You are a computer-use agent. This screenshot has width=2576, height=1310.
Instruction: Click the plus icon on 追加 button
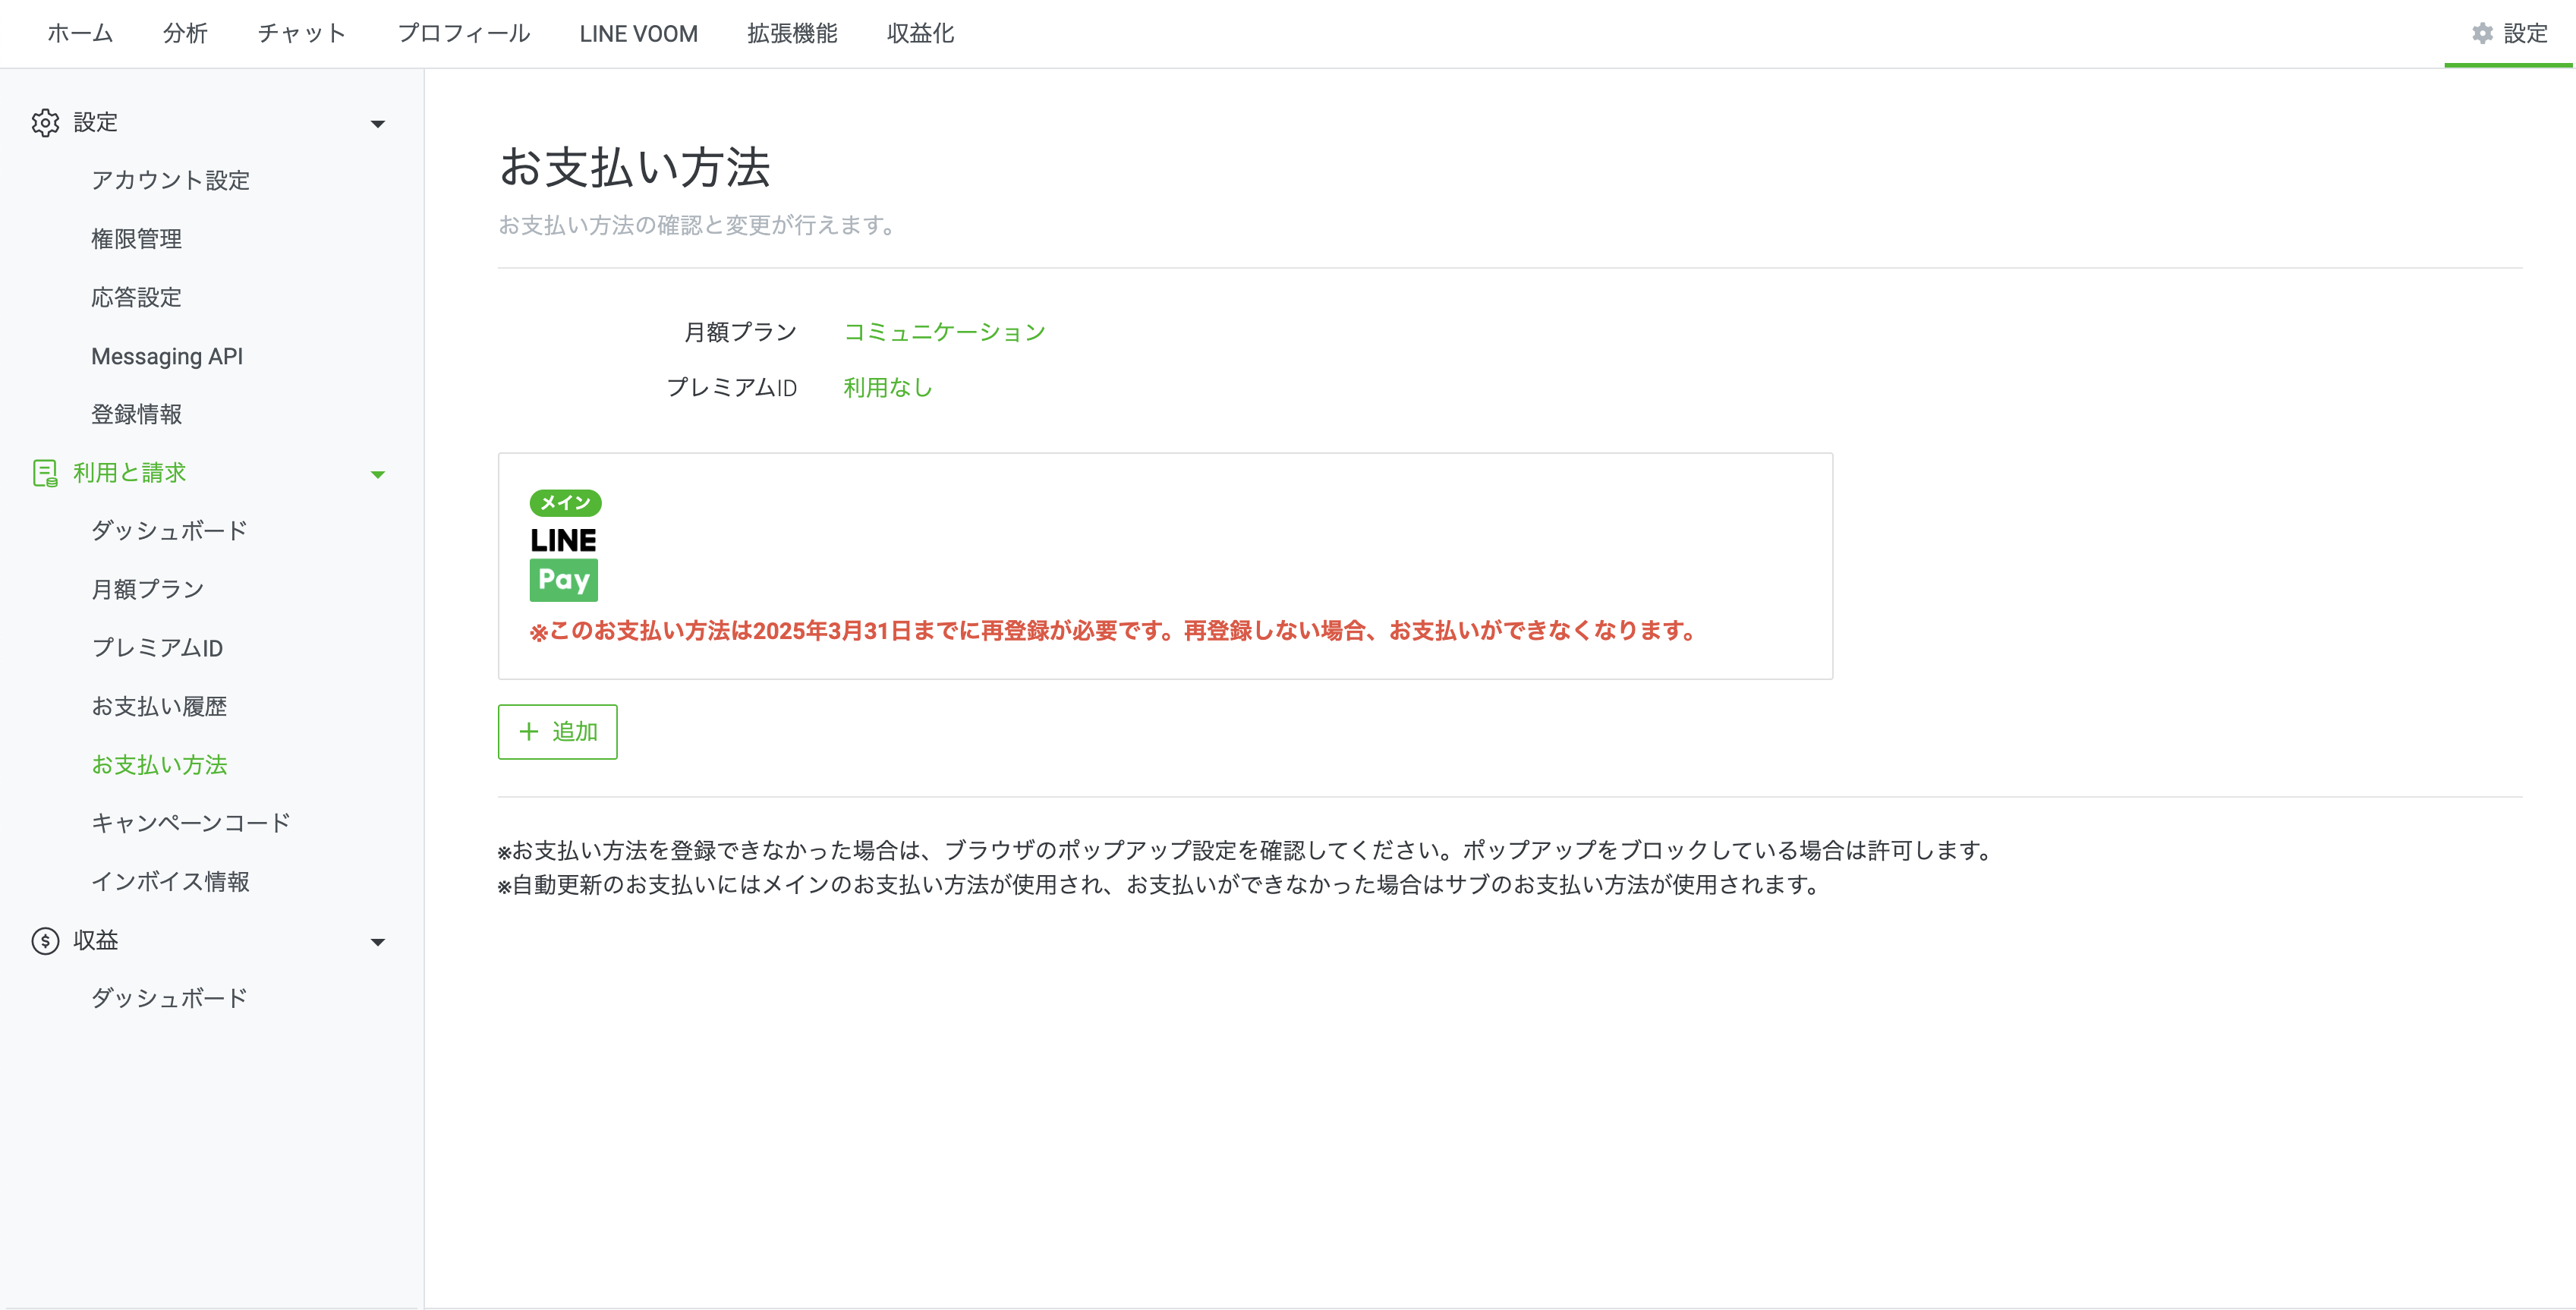coord(529,732)
